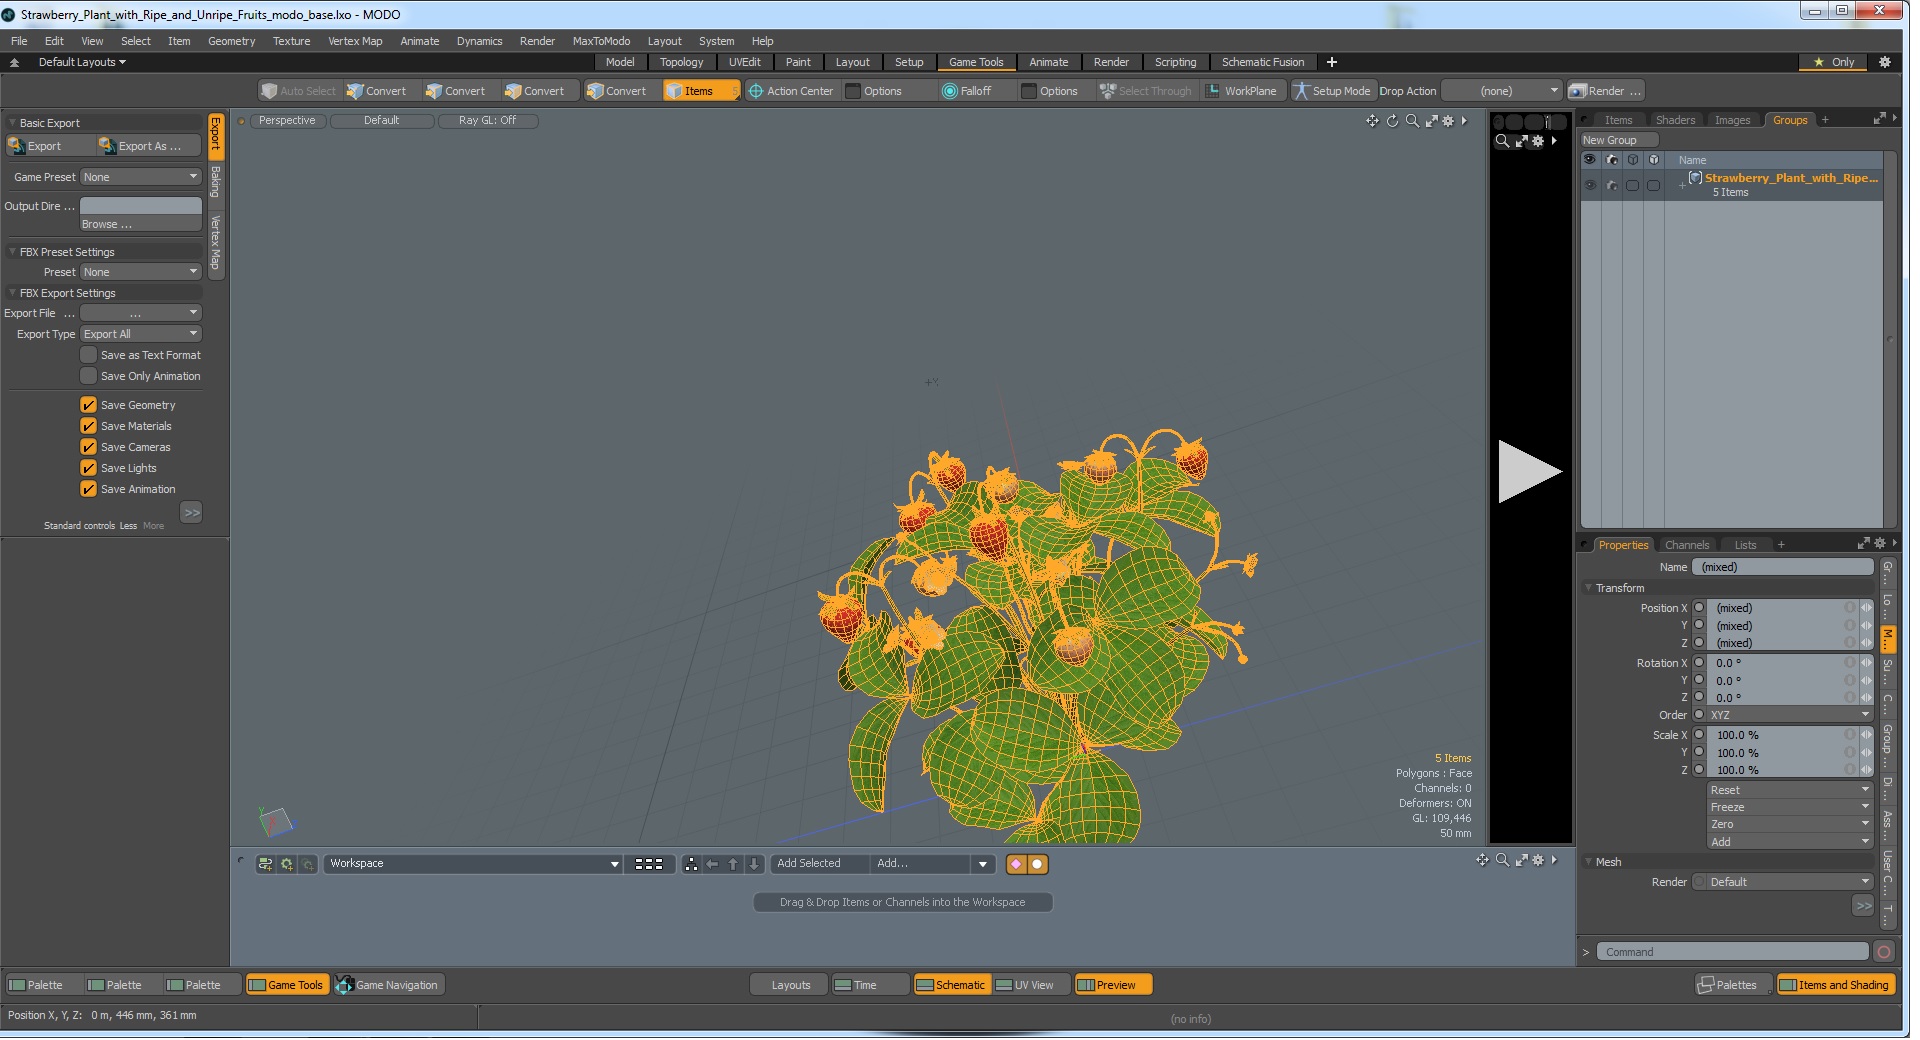The image size is (1920, 1040).
Task: Open the Export Type dropdown
Action: pyautogui.click(x=141, y=334)
